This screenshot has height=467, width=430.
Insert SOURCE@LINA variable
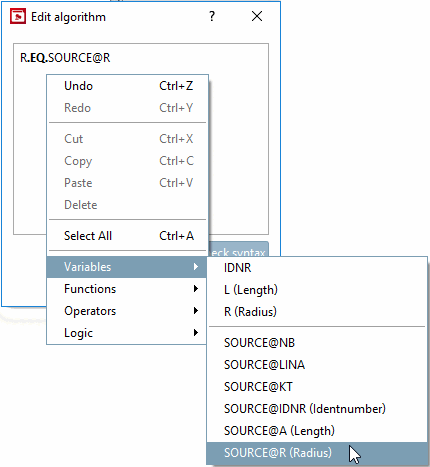[x=317, y=365]
